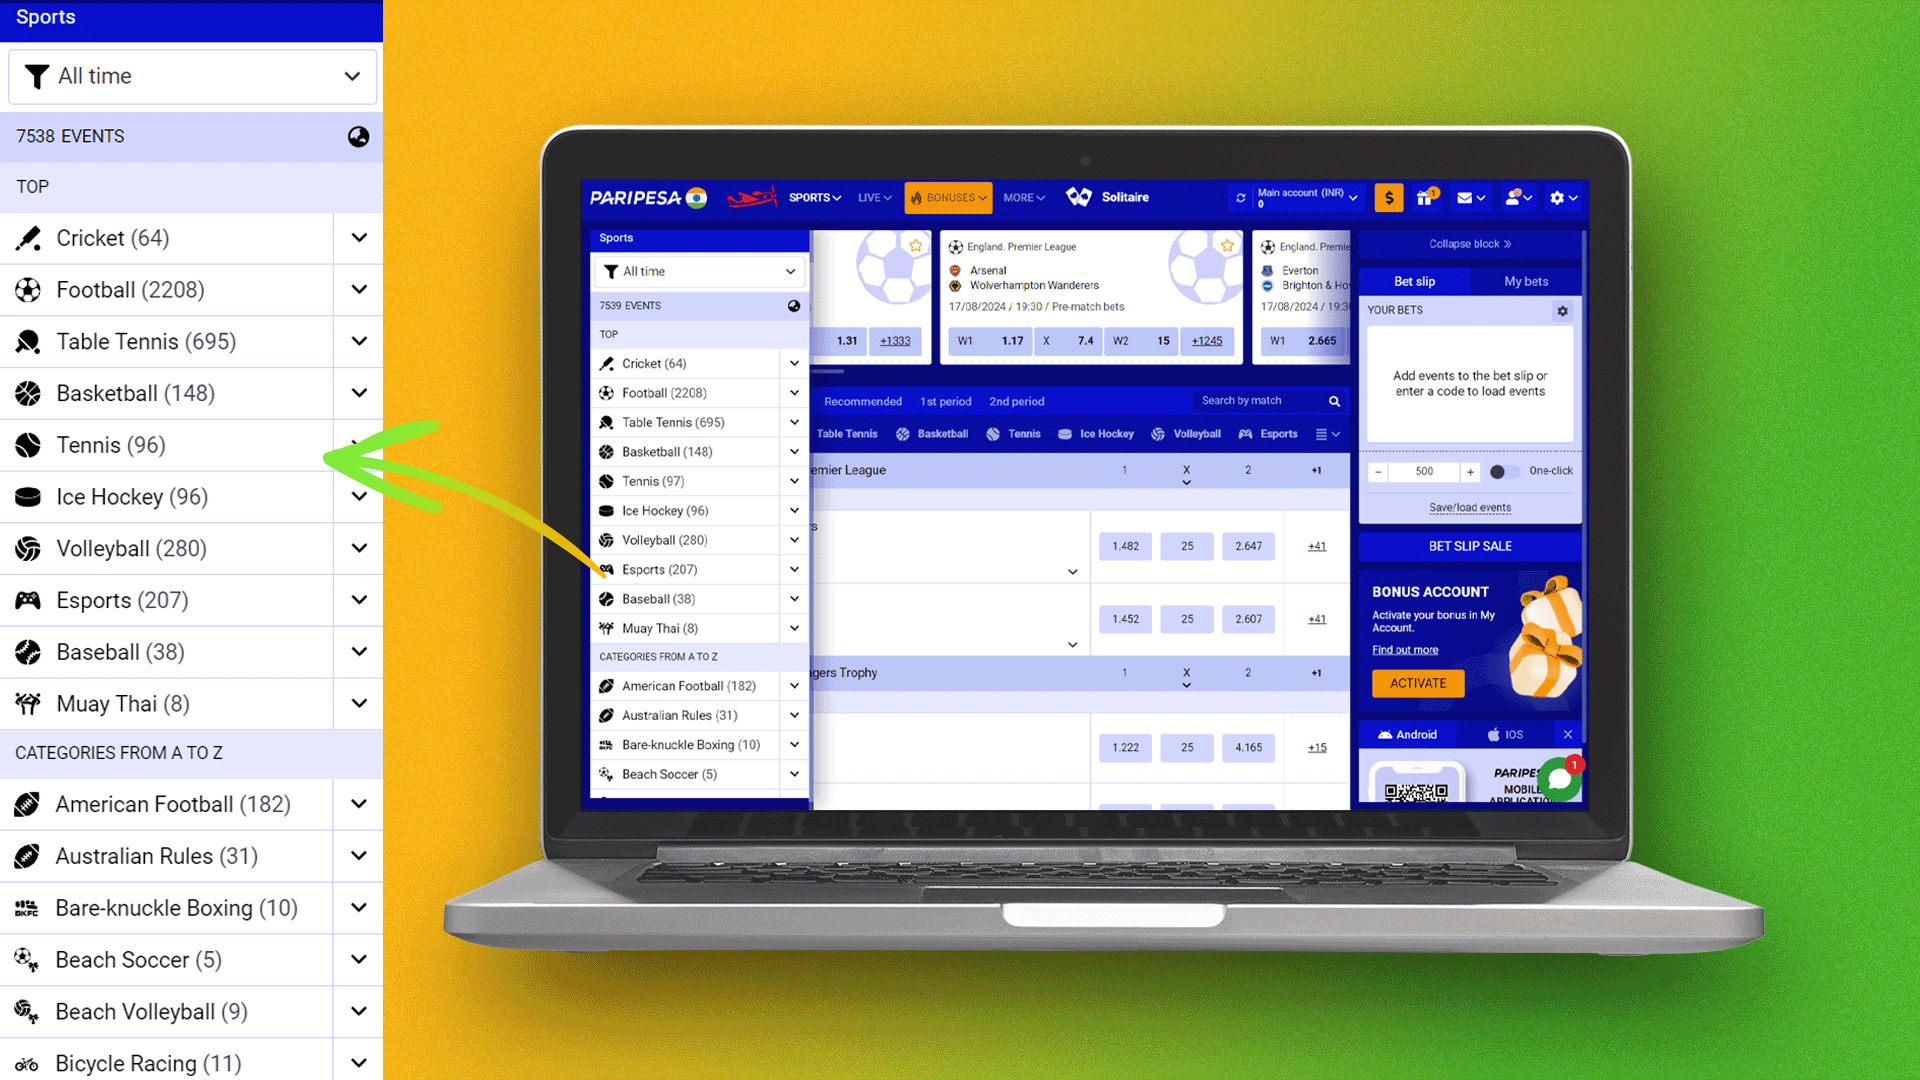The width and height of the screenshot is (1920, 1080).
Task: Click the Android QR code icon
Action: coord(1418,787)
